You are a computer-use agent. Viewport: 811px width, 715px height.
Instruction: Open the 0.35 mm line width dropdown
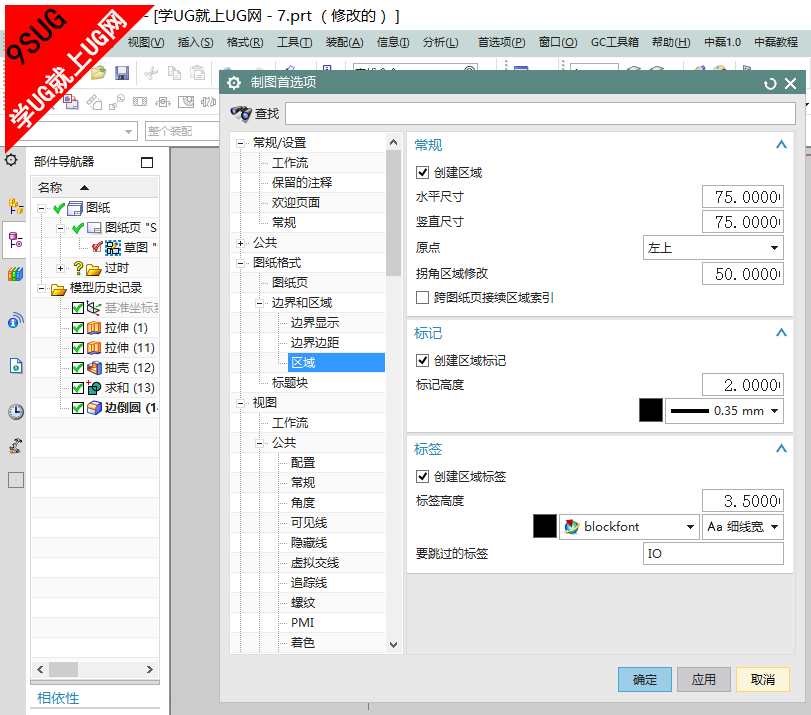(x=724, y=411)
